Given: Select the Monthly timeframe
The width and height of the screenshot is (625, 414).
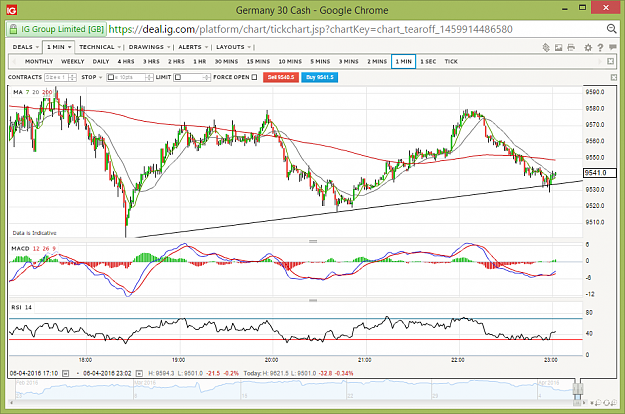Looking at the screenshot, I should [x=39, y=61].
